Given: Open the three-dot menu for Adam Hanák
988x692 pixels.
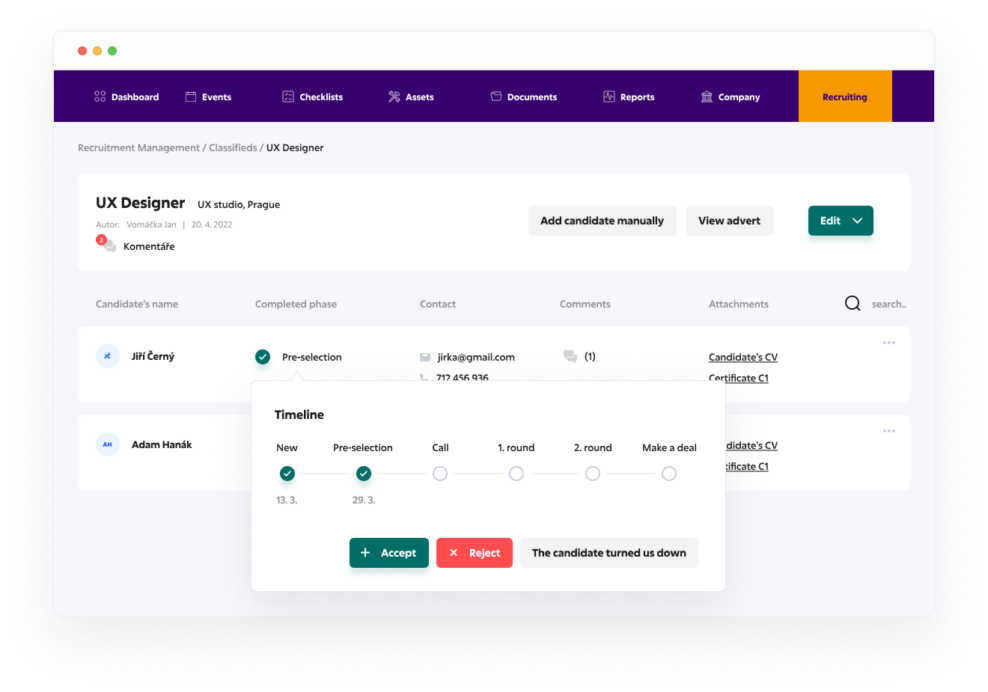Looking at the screenshot, I should tap(889, 431).
